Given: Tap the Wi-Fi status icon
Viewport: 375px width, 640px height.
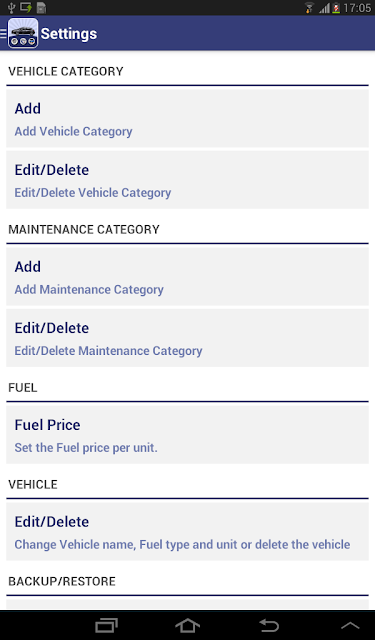Looking at the screenshot, I should [310, 8].
